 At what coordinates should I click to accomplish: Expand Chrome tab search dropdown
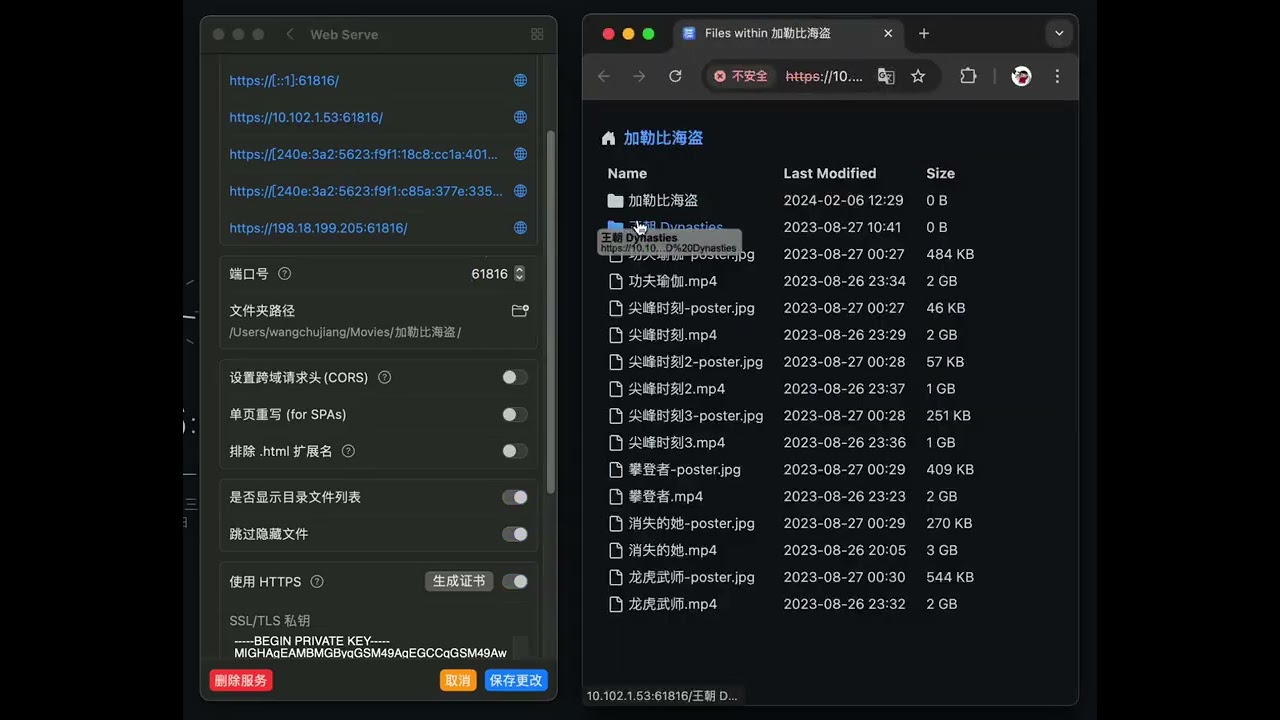pos(1059,34)
